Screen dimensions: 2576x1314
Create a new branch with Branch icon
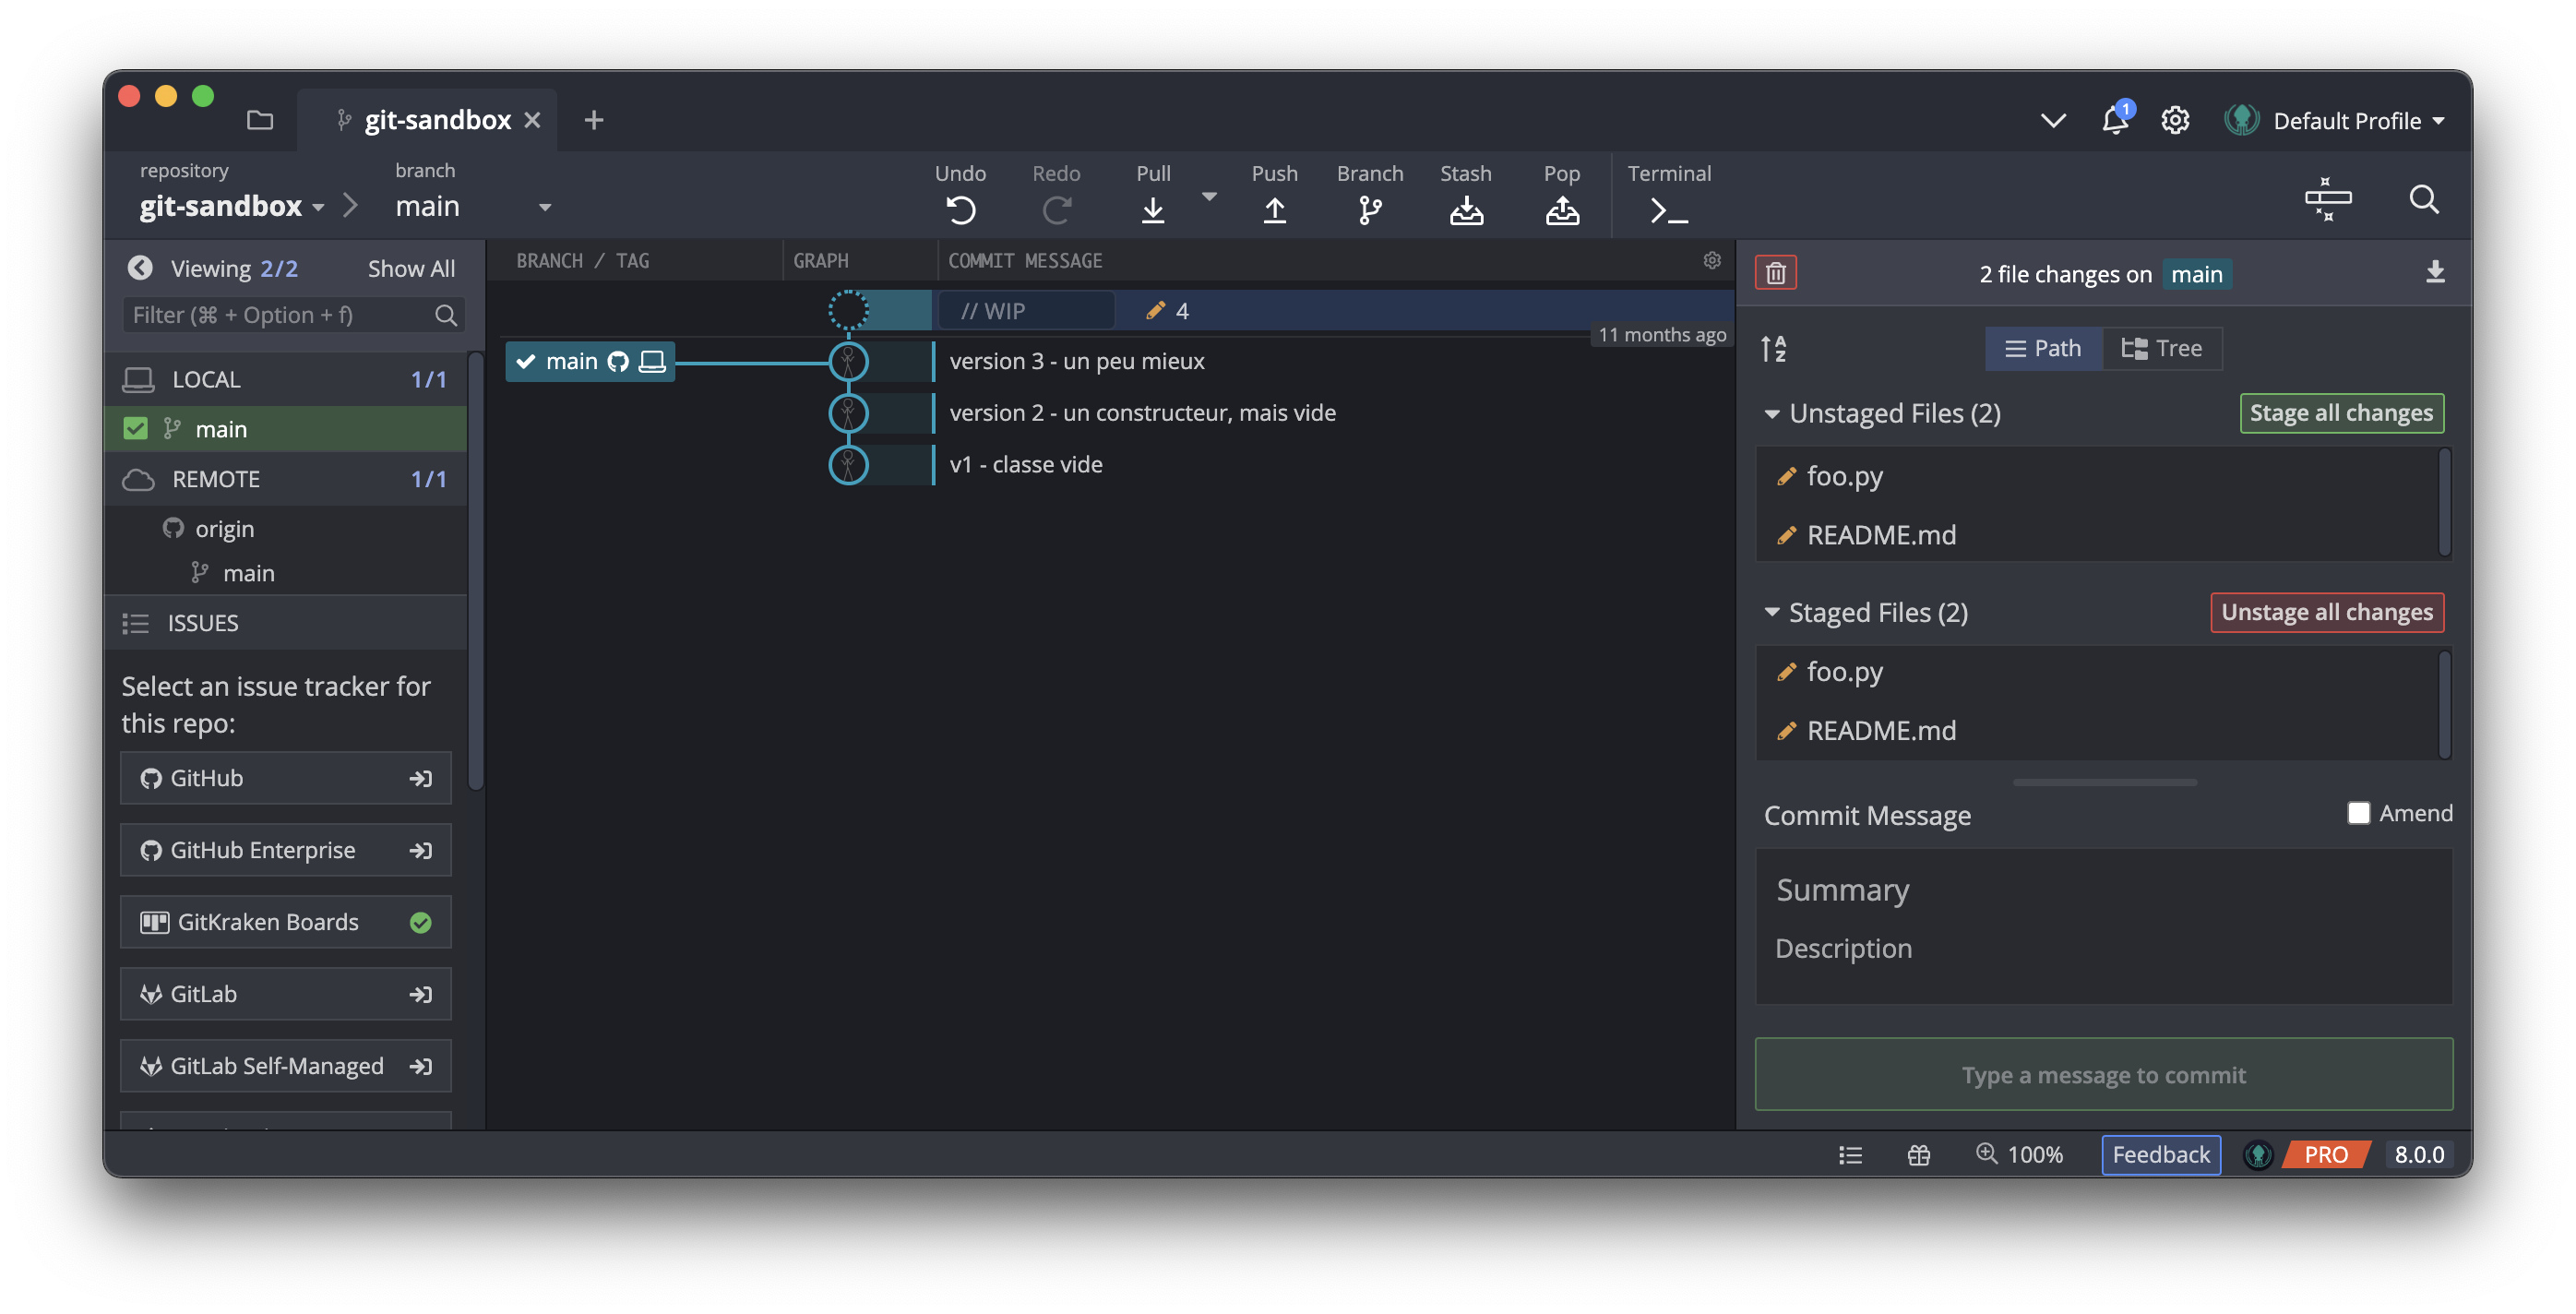coord(1369,209)
